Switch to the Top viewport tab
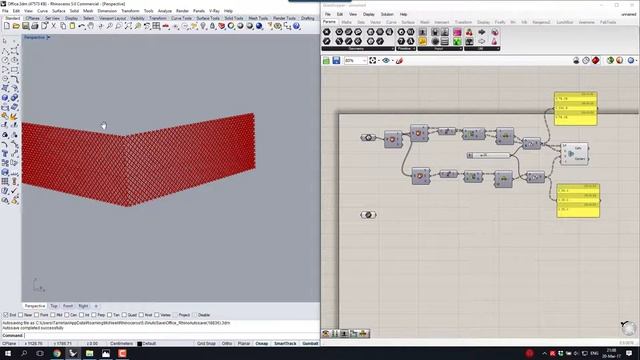The height and width of the screenshot is (360, 640). (x=54, y=306)
